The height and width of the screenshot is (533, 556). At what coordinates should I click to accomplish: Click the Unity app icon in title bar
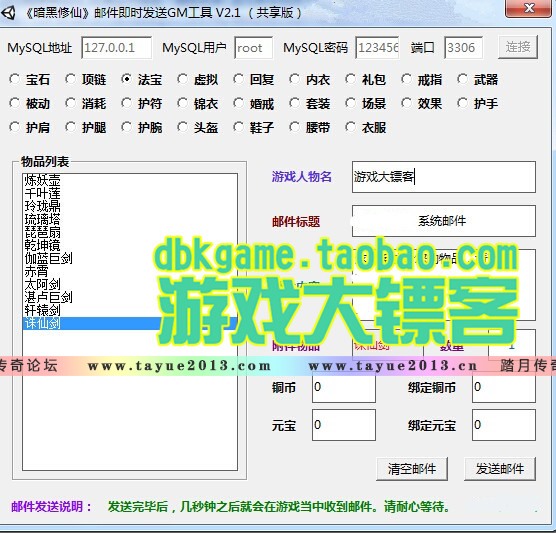coord(9,13)
